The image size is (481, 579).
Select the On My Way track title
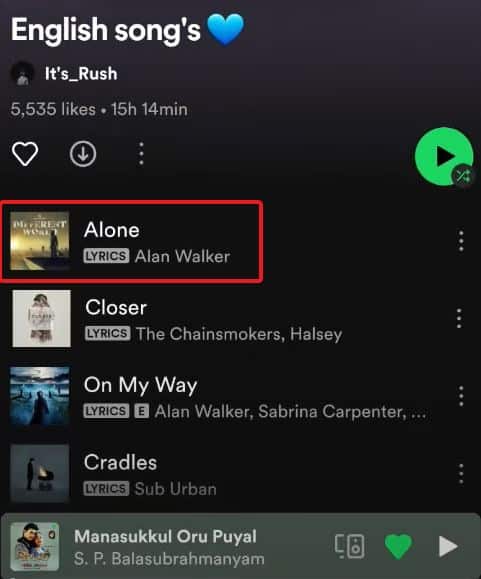[x=140, y=385]
